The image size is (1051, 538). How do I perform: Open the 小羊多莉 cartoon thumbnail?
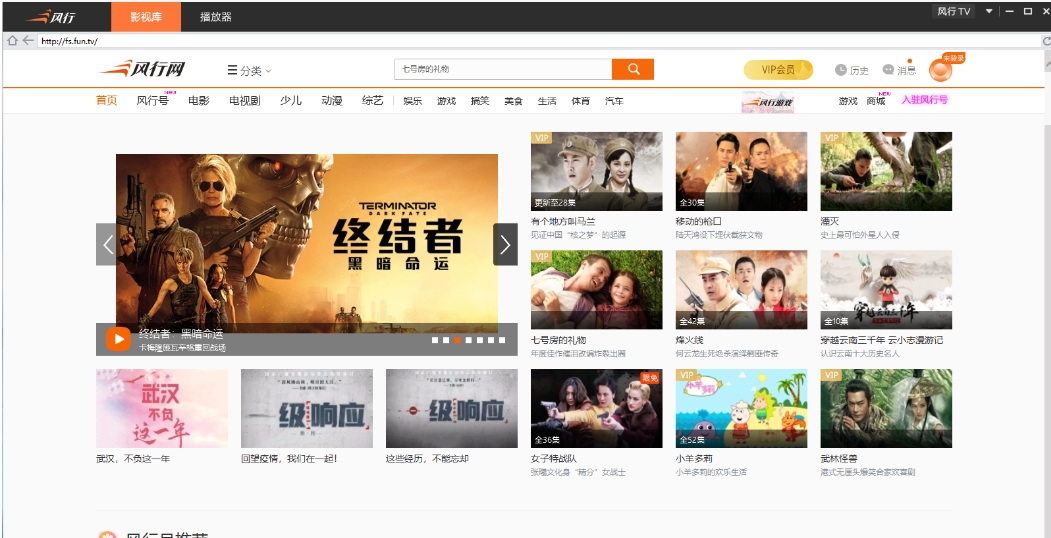pos(741,409)
